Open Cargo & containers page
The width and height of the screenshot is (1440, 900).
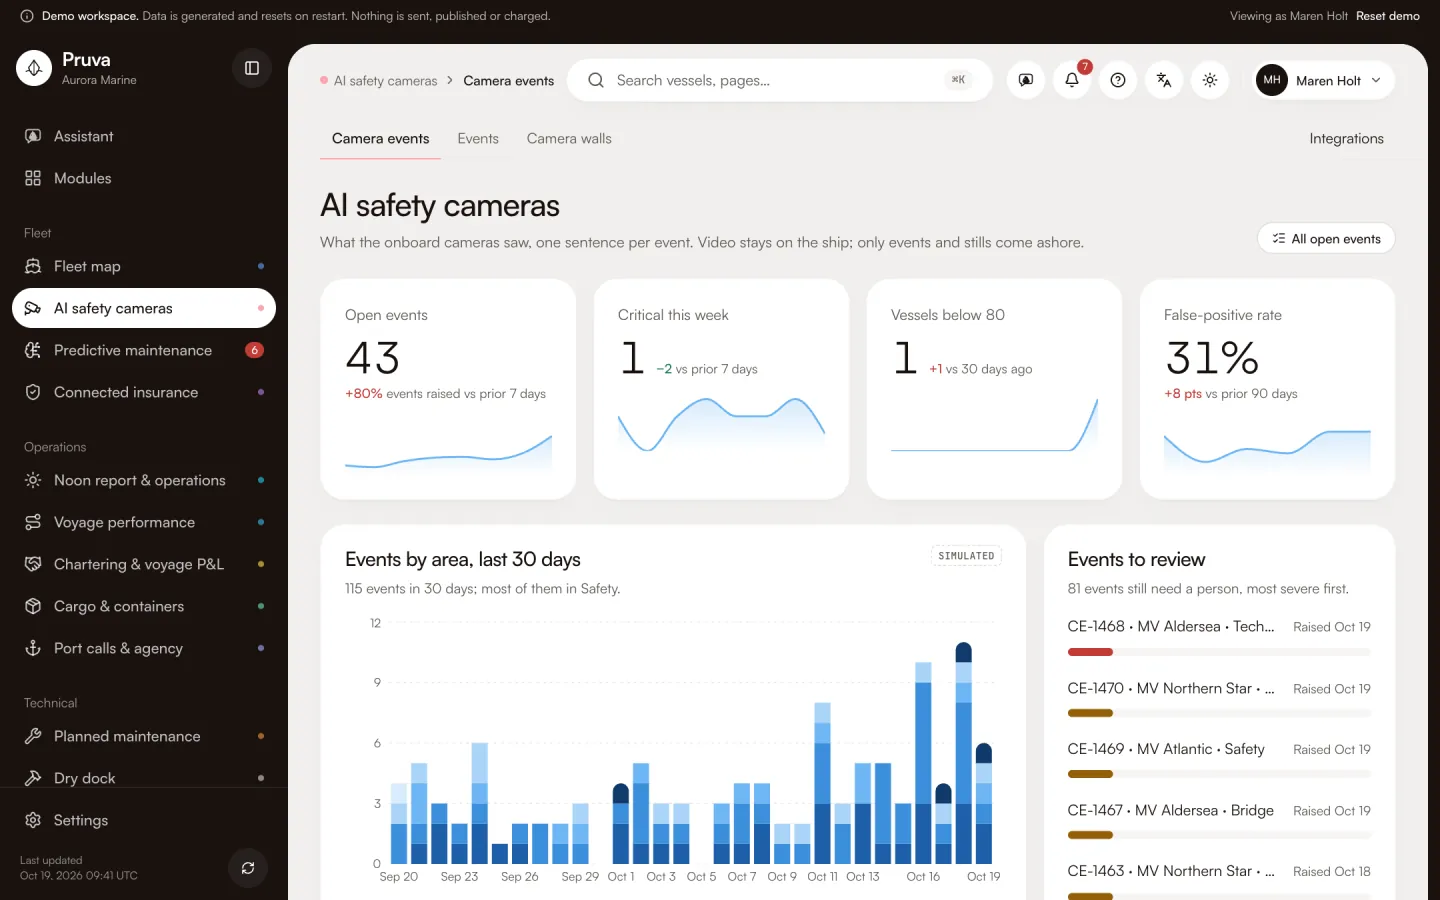click(144, 606)
